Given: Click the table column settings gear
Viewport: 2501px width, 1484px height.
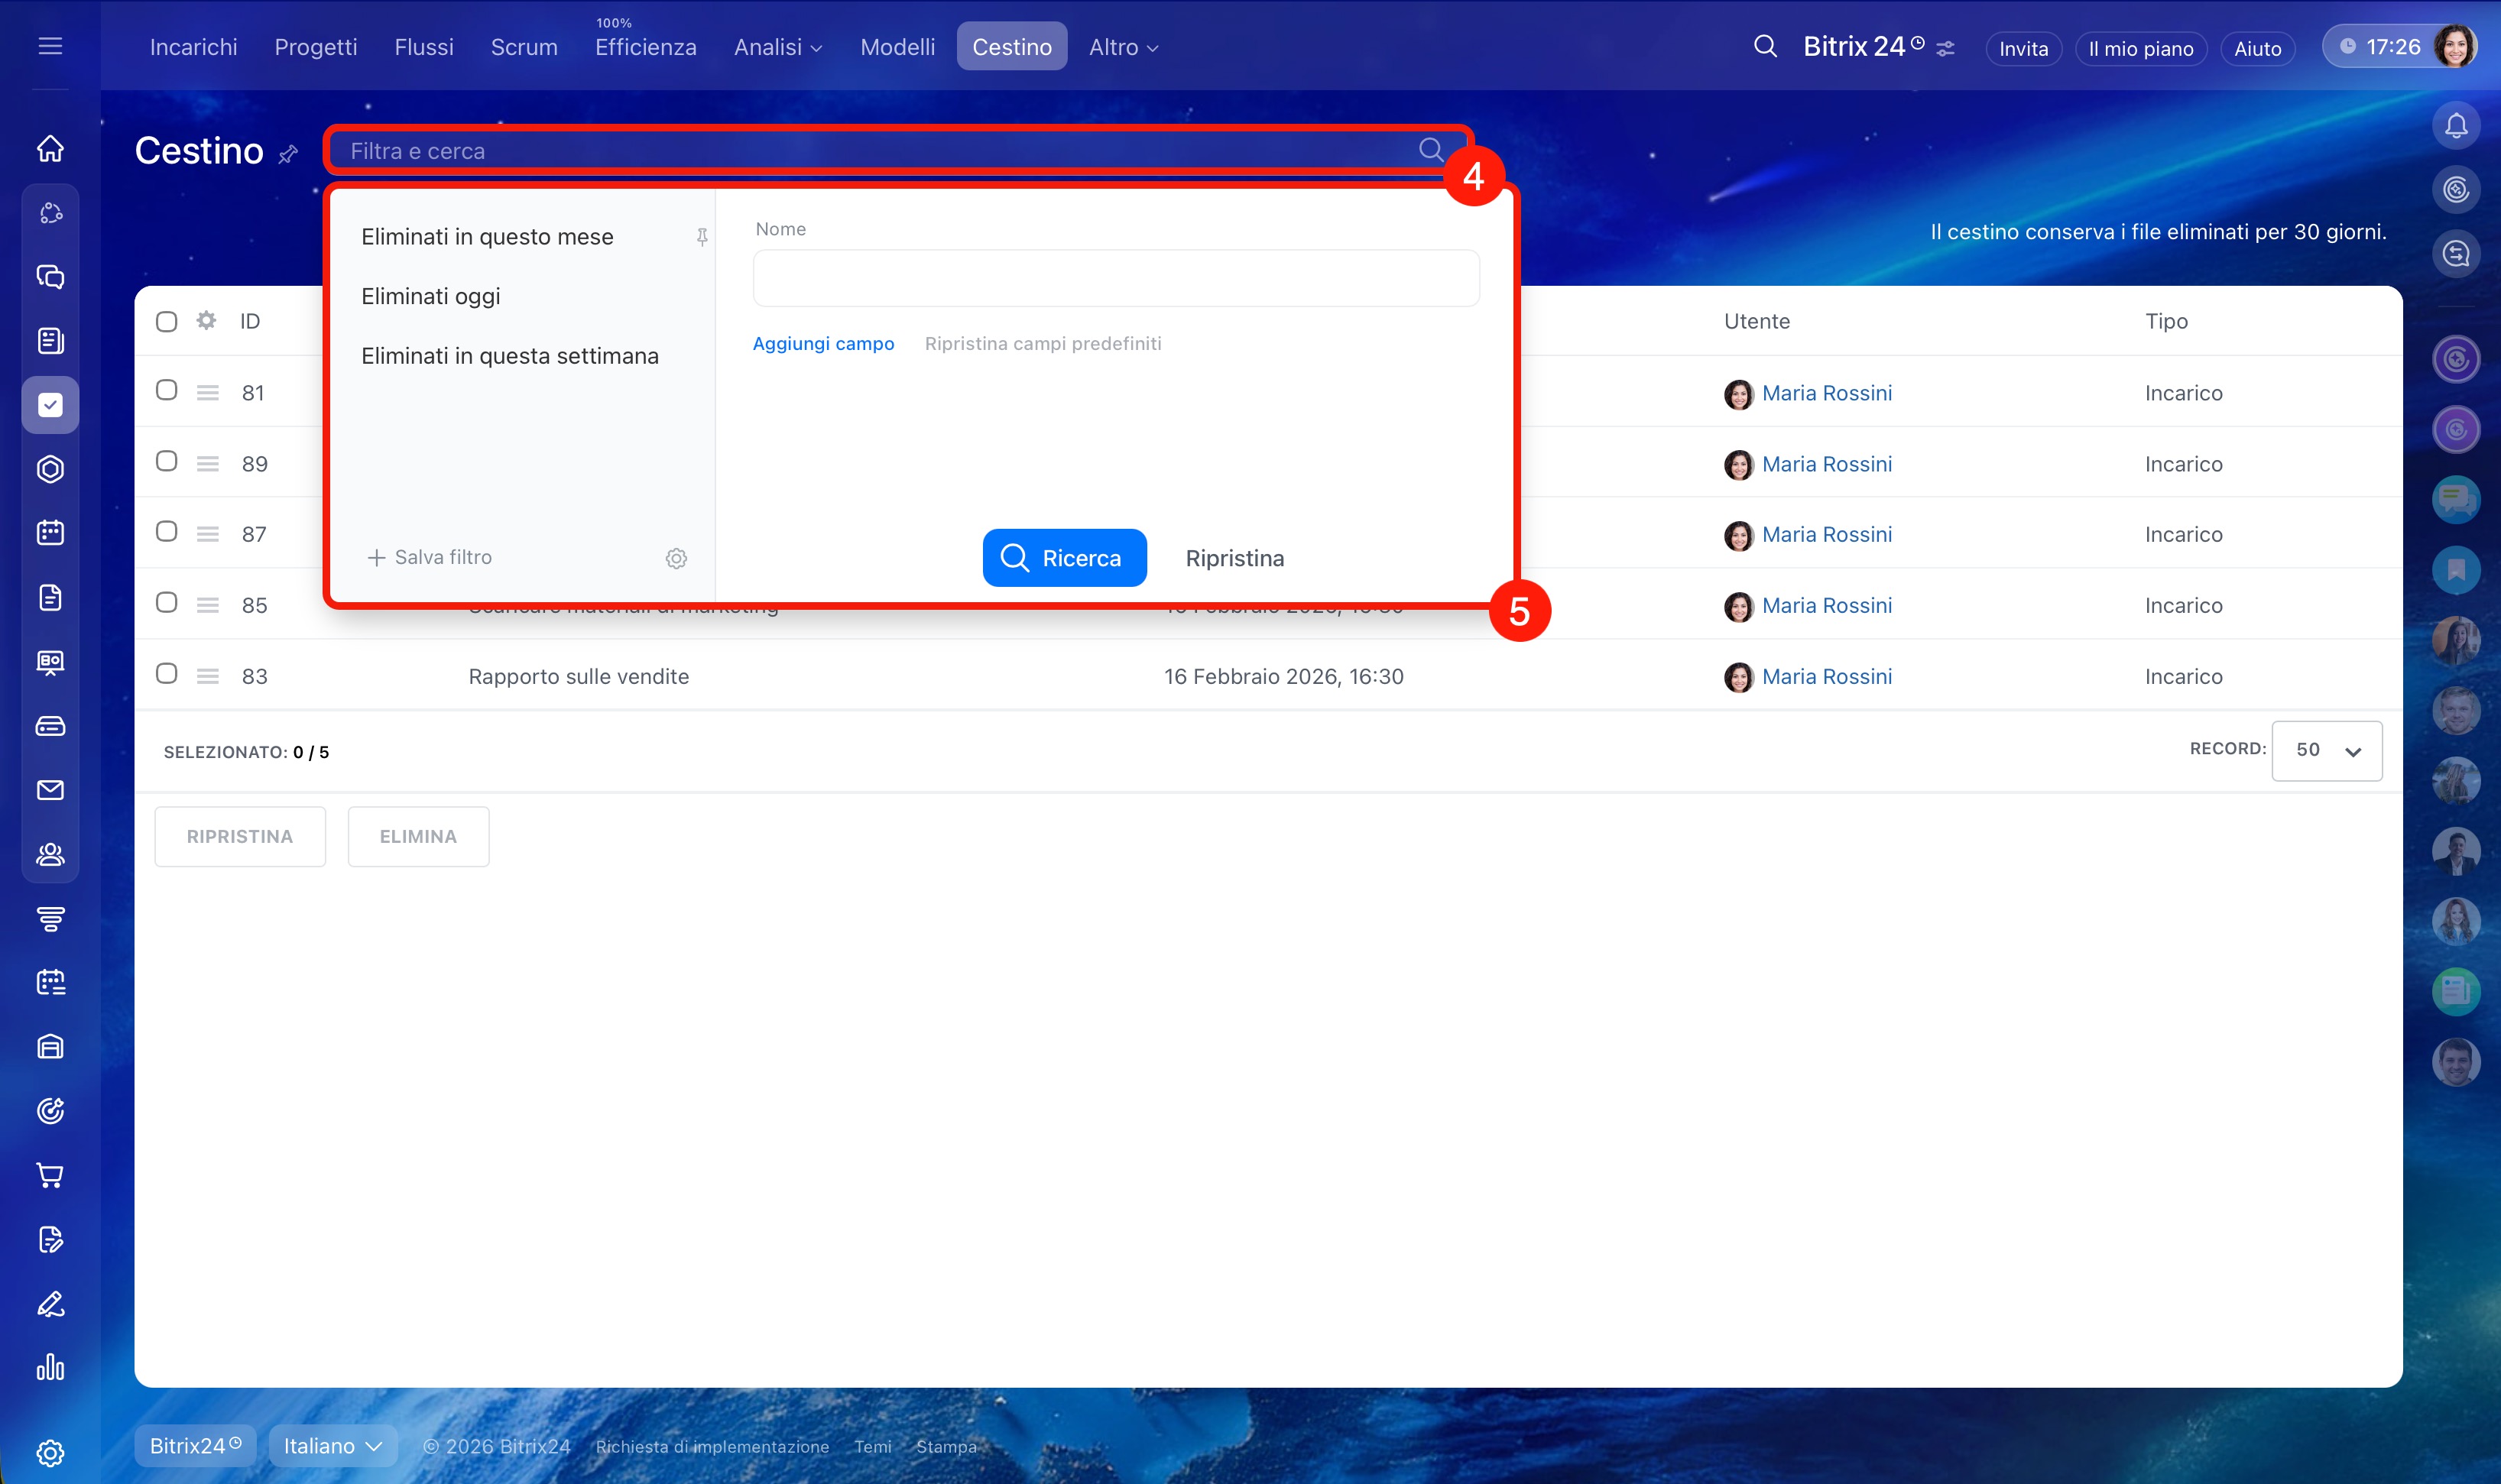Looking at the screenshot, I should click(206, 321).
